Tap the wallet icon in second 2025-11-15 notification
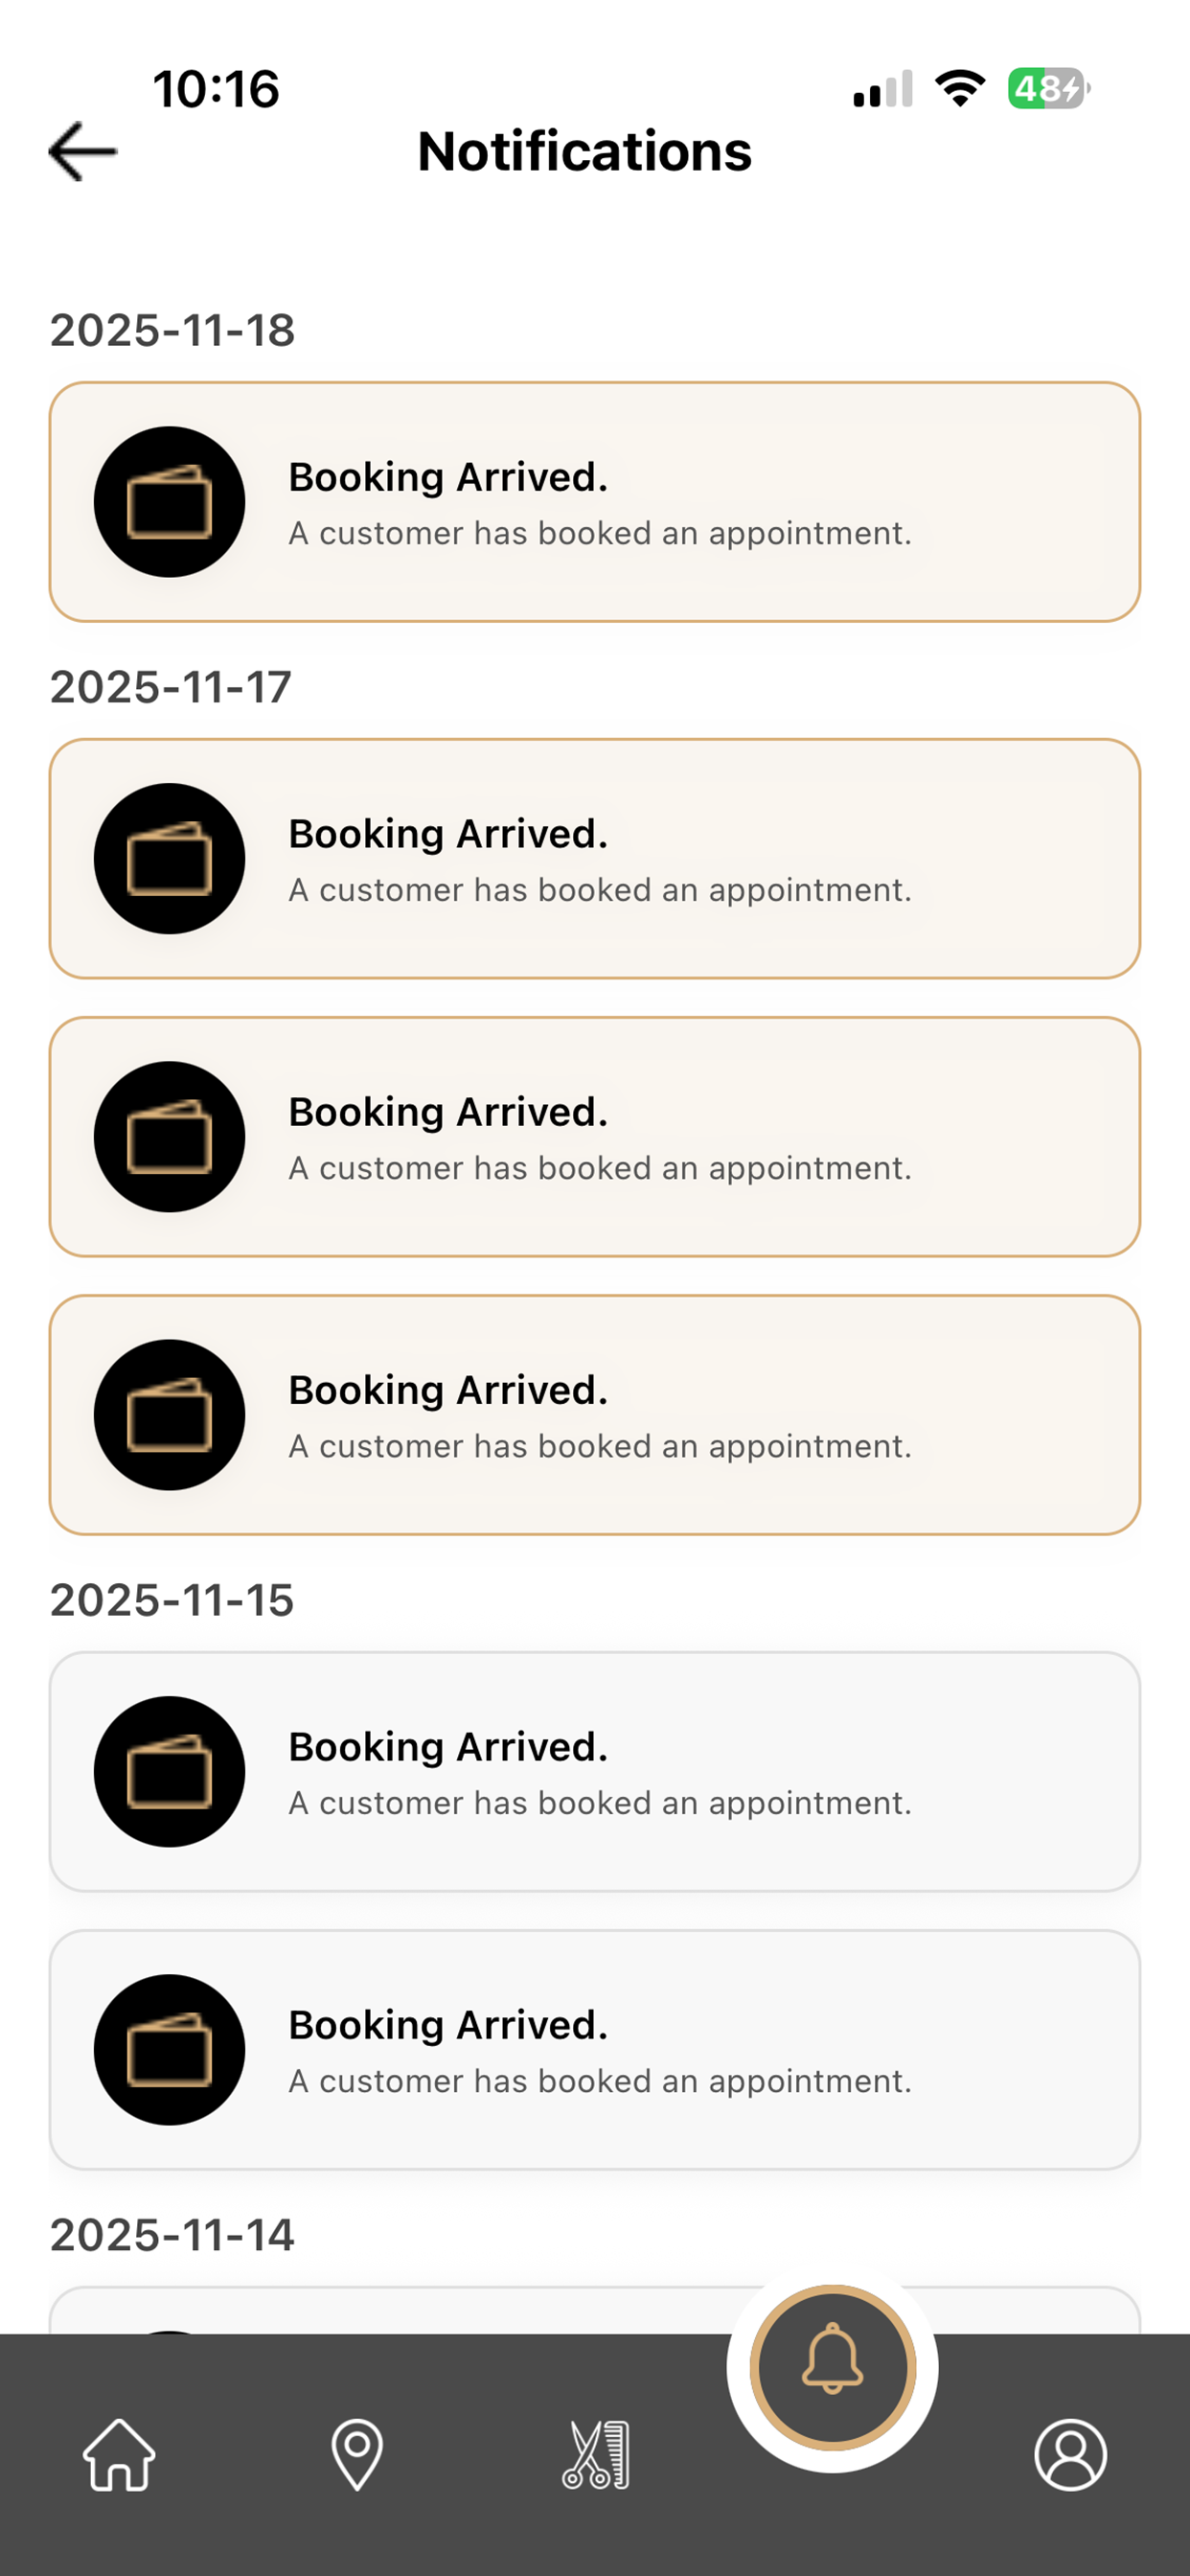1190x2576 pixels. (x=169, y=2050)
